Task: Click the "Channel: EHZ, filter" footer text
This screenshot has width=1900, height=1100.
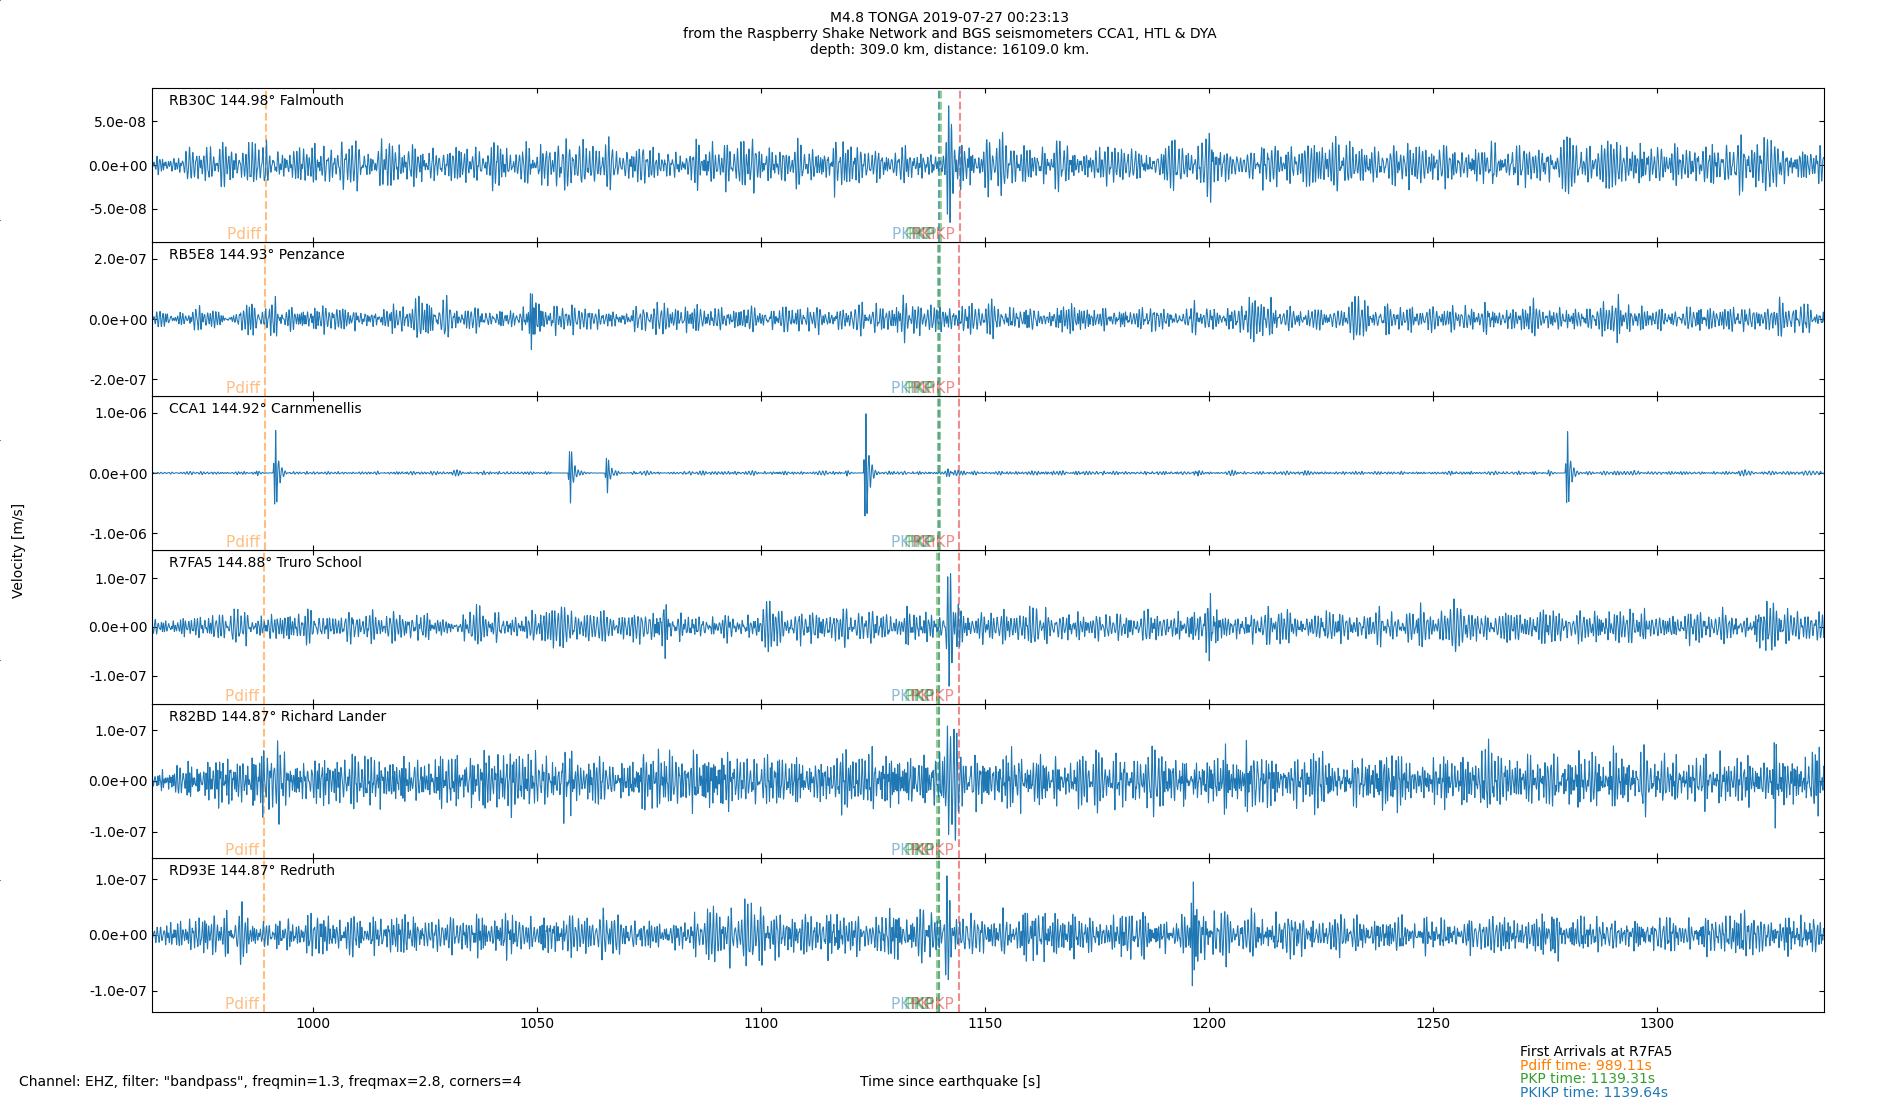Action: point(270,1081)
